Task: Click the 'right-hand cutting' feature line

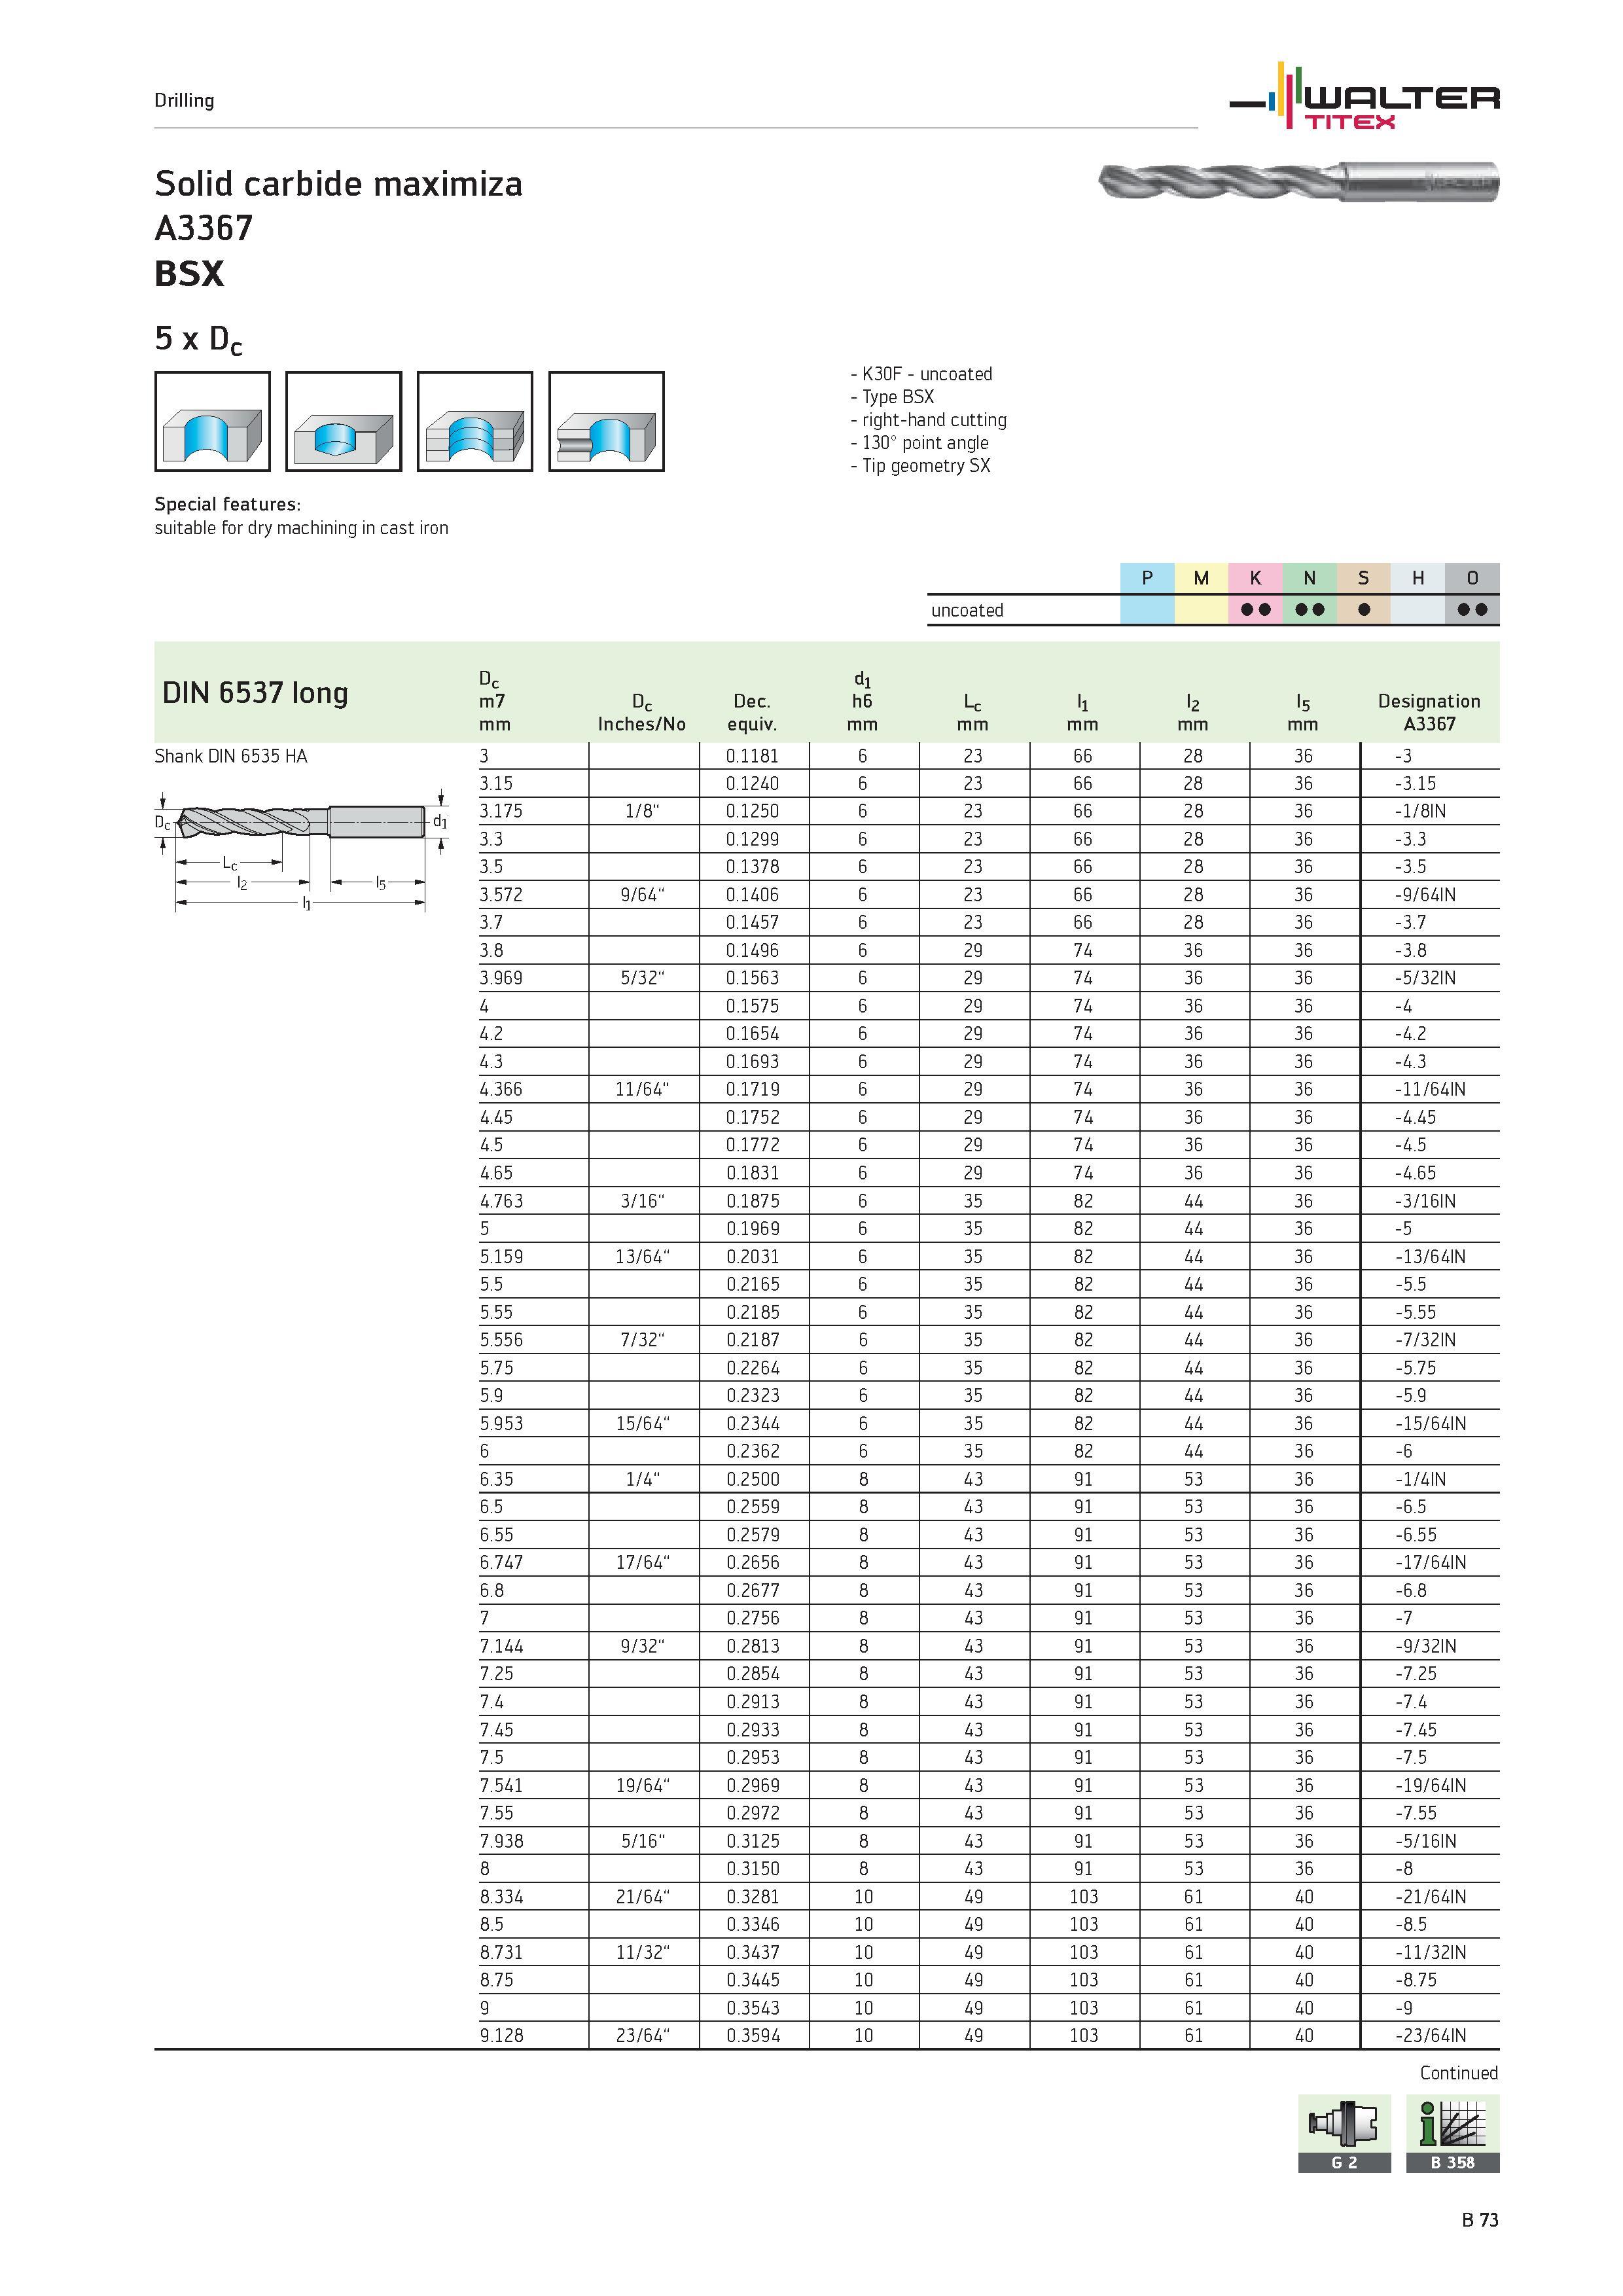Action: pos(928,420)
